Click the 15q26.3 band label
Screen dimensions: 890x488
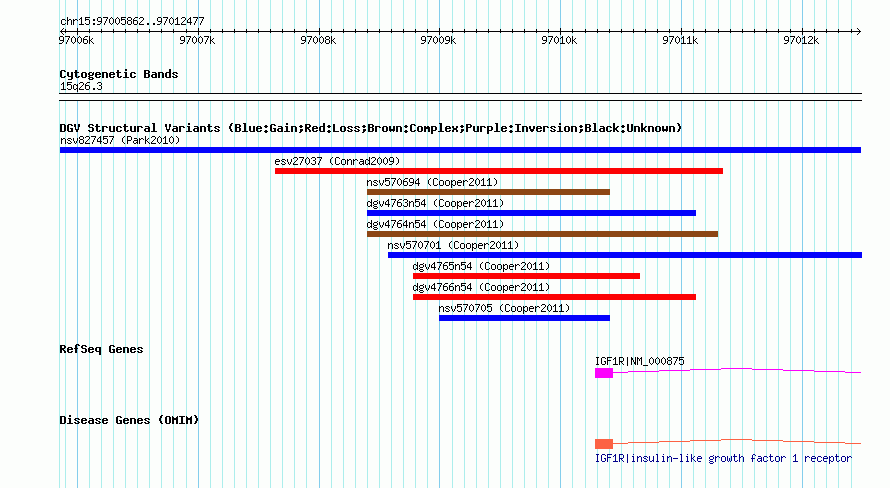pyautogui.click(x=81, y=86)
